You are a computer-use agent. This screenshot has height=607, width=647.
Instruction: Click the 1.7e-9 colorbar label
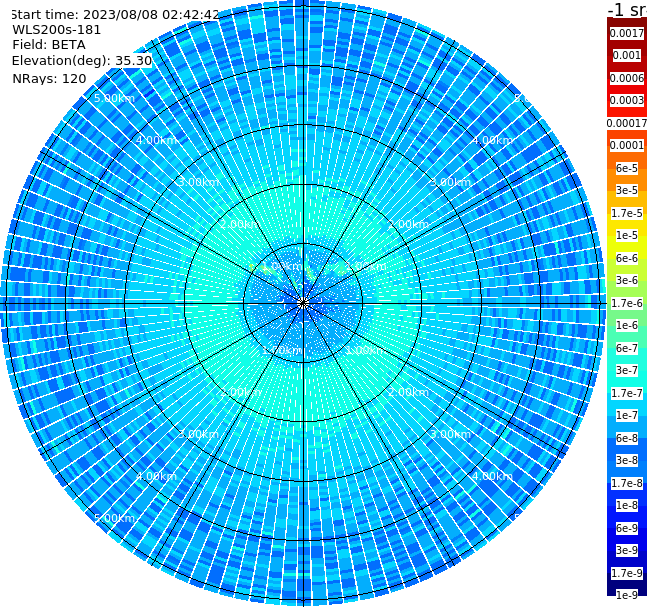pos(627,573)
